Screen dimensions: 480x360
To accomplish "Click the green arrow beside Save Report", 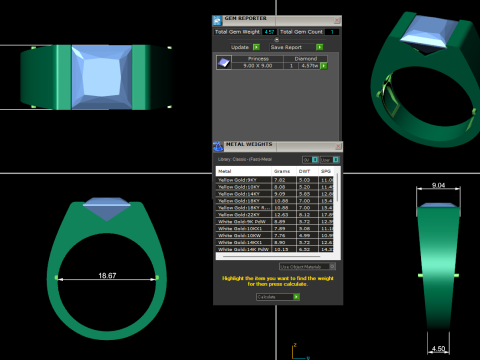I will (x=319, y=47).
